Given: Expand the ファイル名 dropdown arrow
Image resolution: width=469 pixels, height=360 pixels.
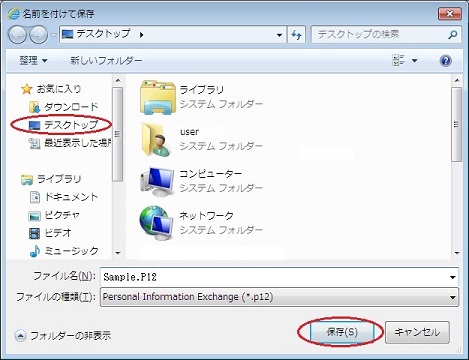Looking at the screenshot, I should (x=452, y=277).
